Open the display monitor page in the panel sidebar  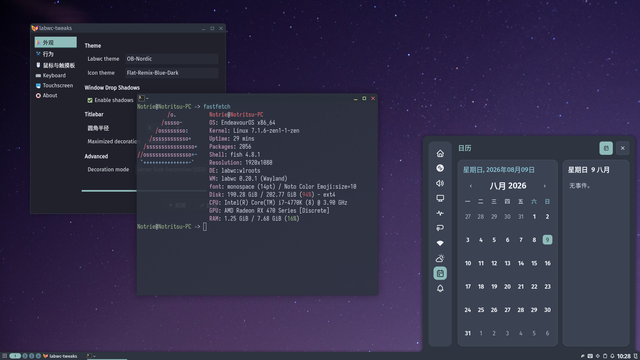click(440, 198)
